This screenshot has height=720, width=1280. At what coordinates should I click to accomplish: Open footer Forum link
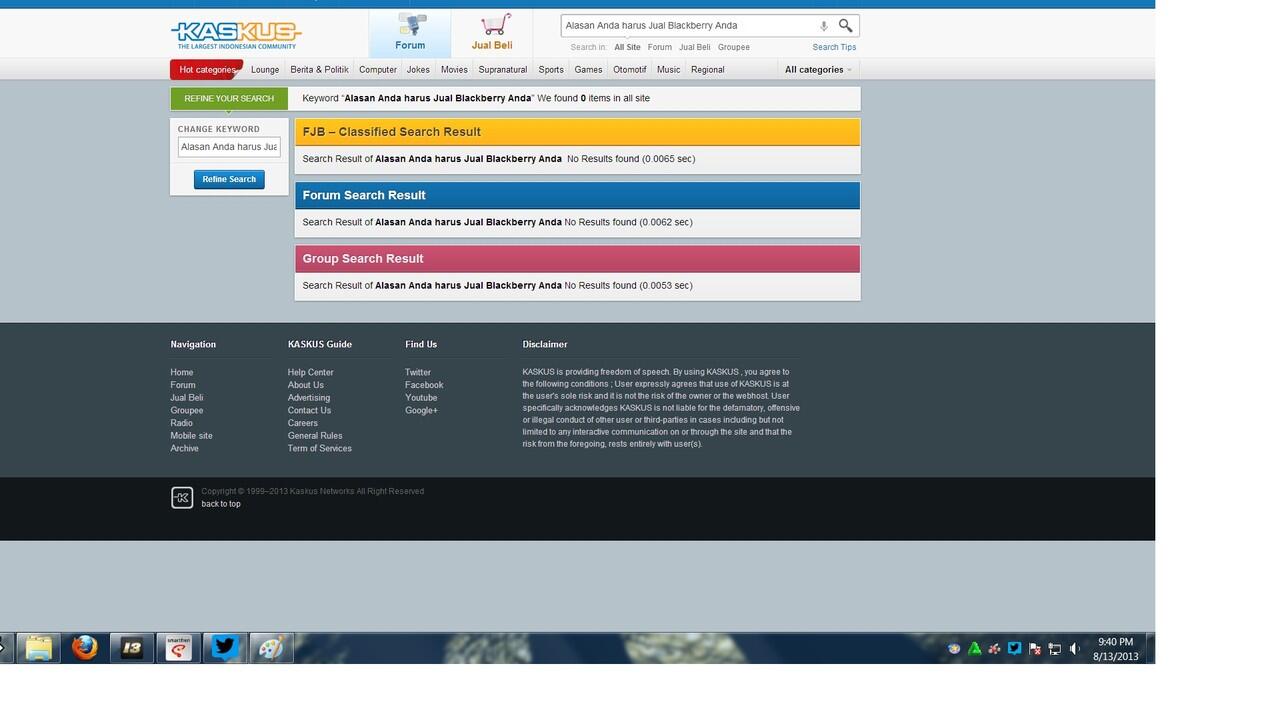[x=183, y=385]
